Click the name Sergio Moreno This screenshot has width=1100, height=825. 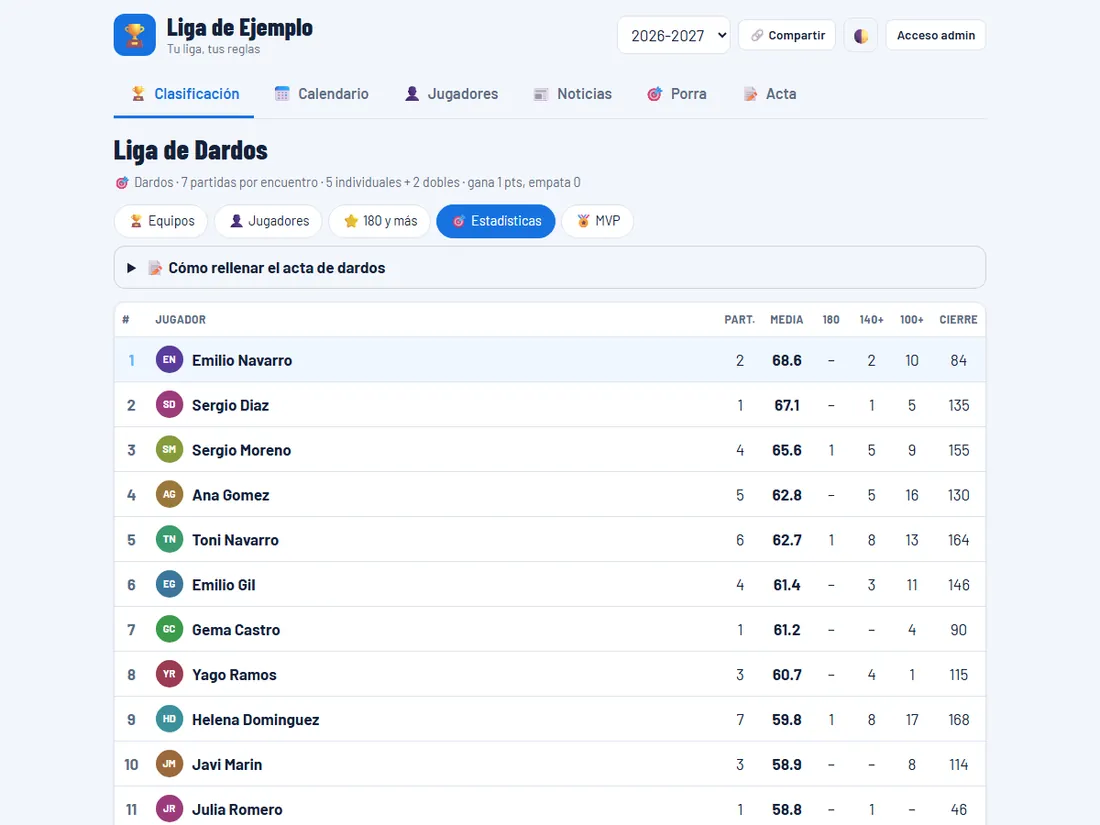tap(241, 450)
